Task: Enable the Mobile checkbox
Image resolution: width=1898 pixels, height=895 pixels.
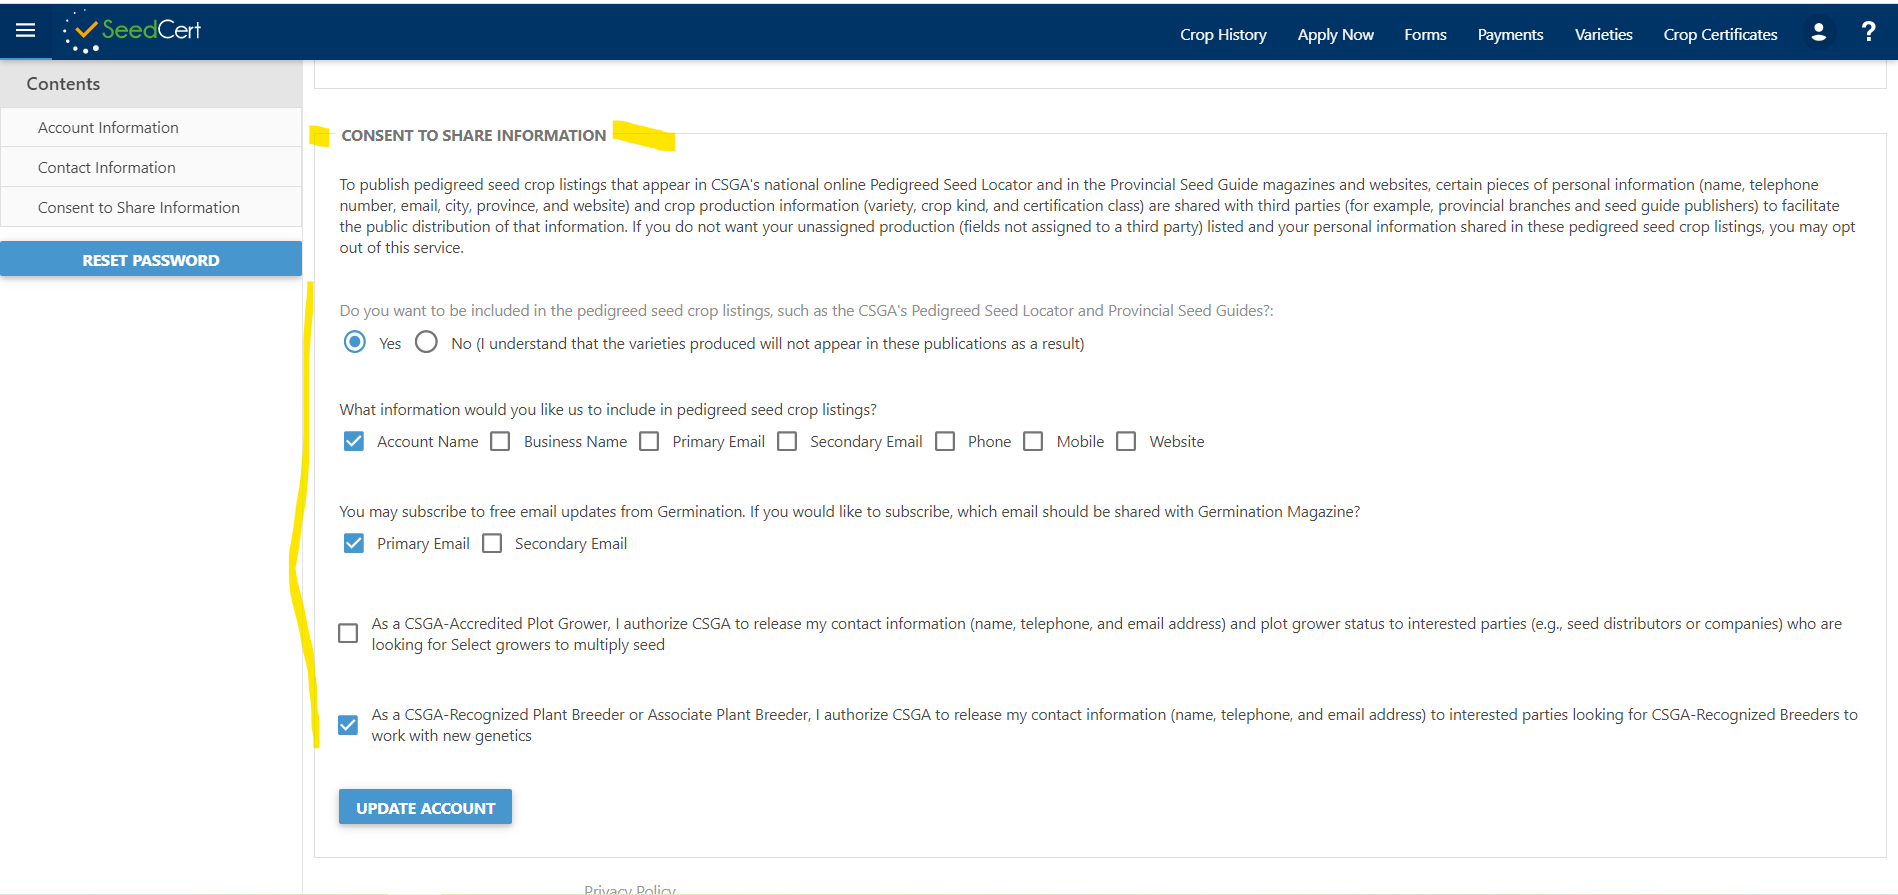Action: 1033,441
